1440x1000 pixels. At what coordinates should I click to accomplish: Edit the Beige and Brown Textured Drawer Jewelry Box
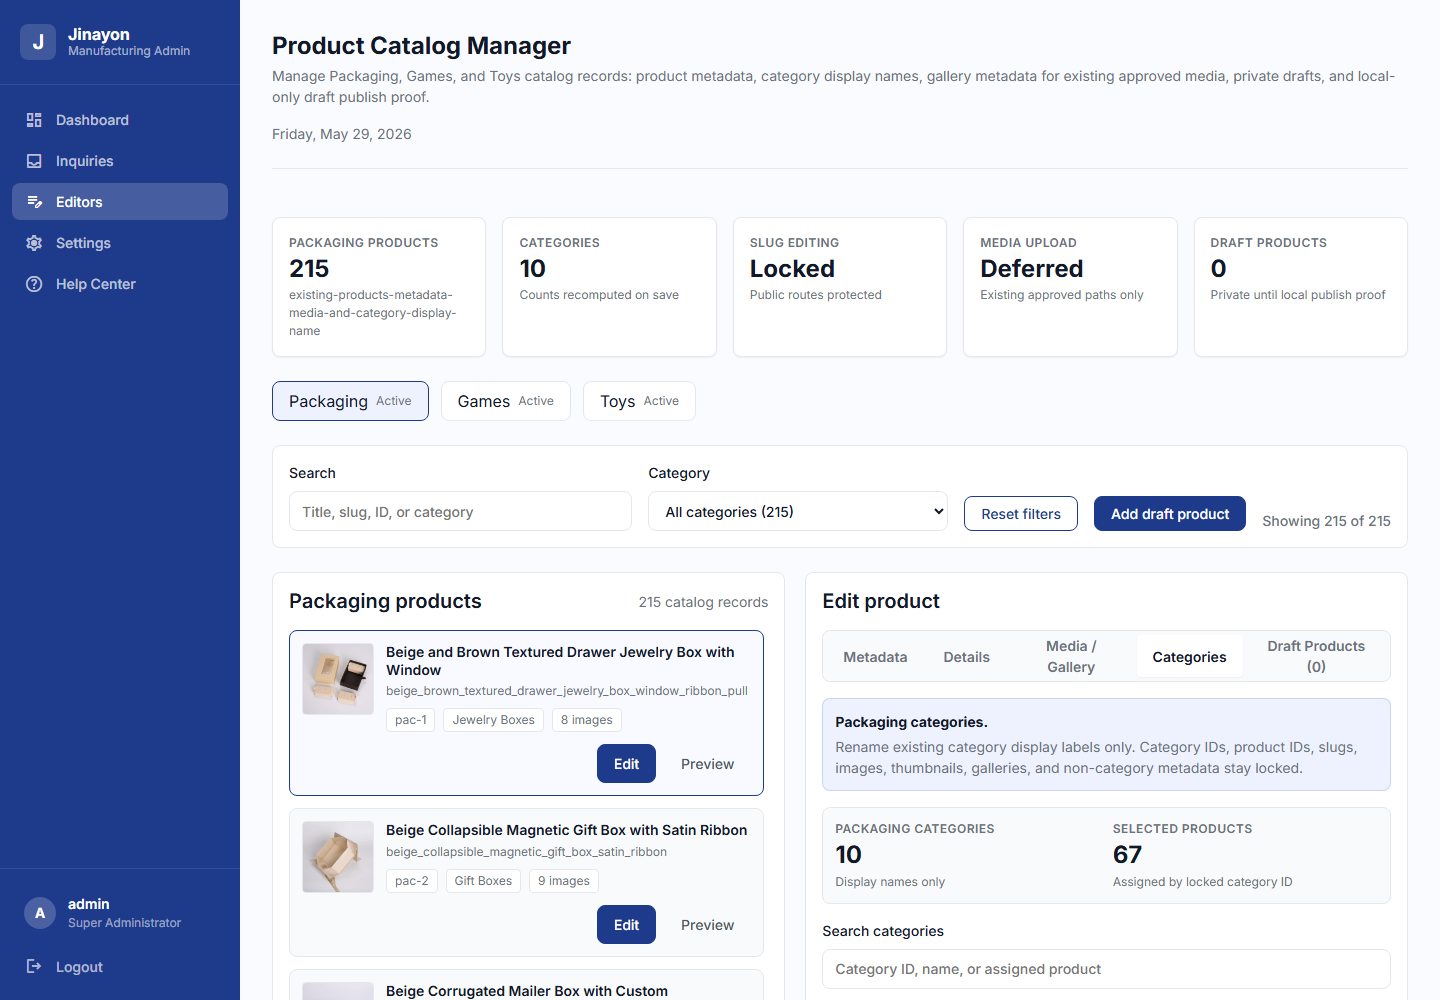tap(626, 764)
